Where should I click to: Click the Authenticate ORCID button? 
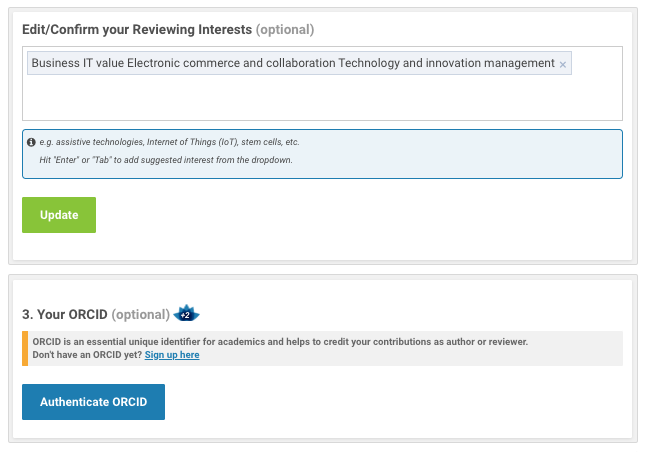(93, 402)
